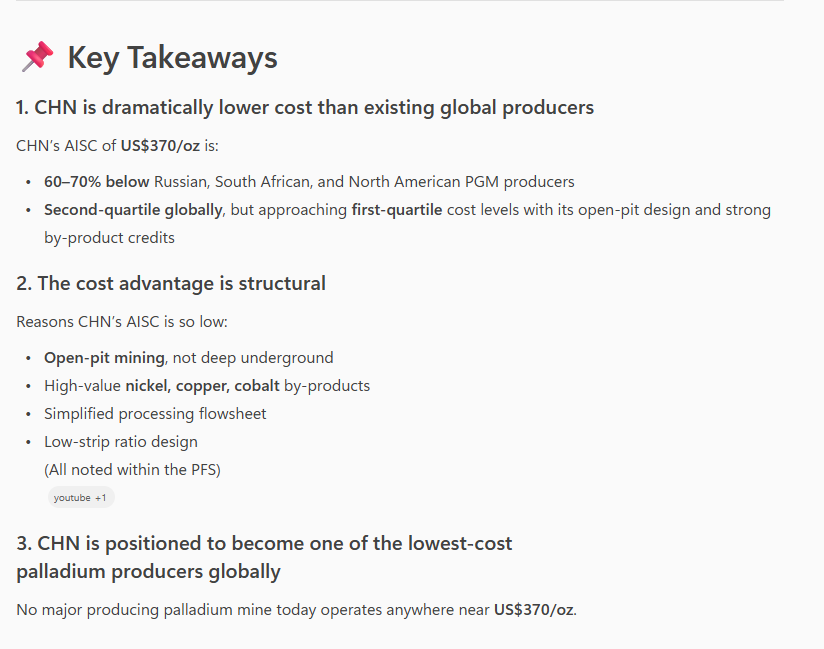Screen dimensions: 824x649
Task: Click the Key Takeaways heading
Action: point(172,58)
